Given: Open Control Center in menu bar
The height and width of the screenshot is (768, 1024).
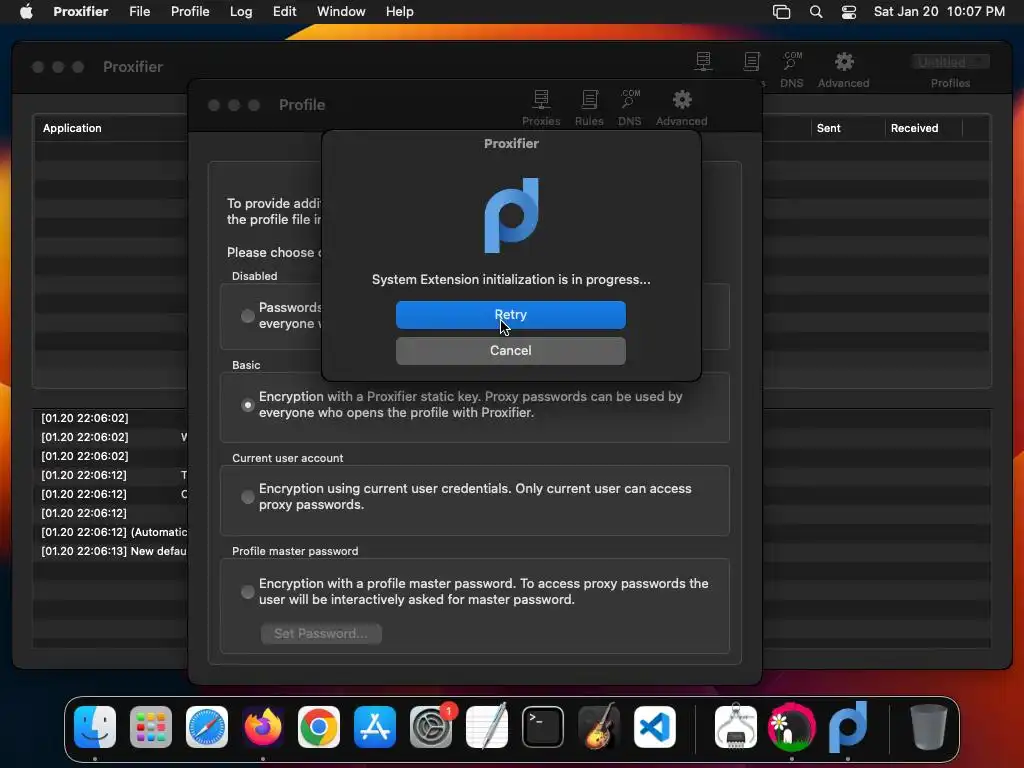Looking at the screenshot, I should [849, 12].
